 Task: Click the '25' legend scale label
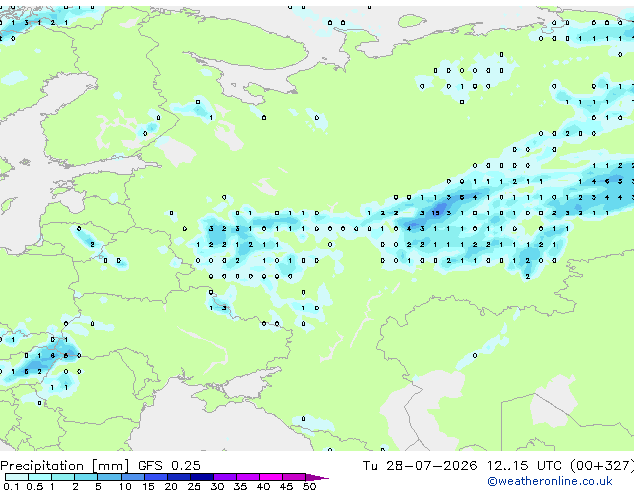point(194,486)
